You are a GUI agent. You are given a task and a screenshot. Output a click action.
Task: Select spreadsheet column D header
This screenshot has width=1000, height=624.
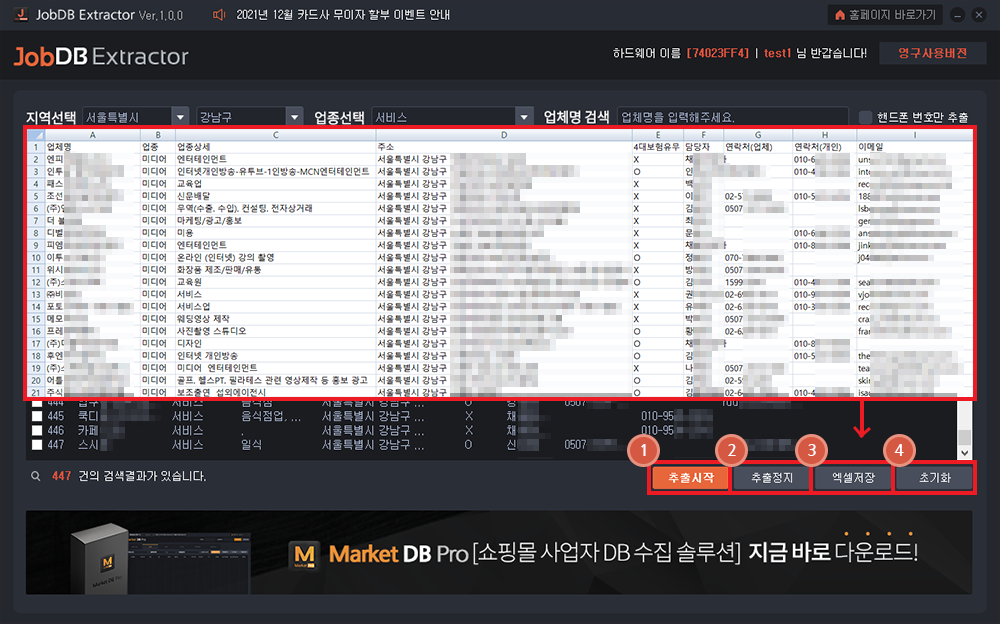tap(504, 135)
